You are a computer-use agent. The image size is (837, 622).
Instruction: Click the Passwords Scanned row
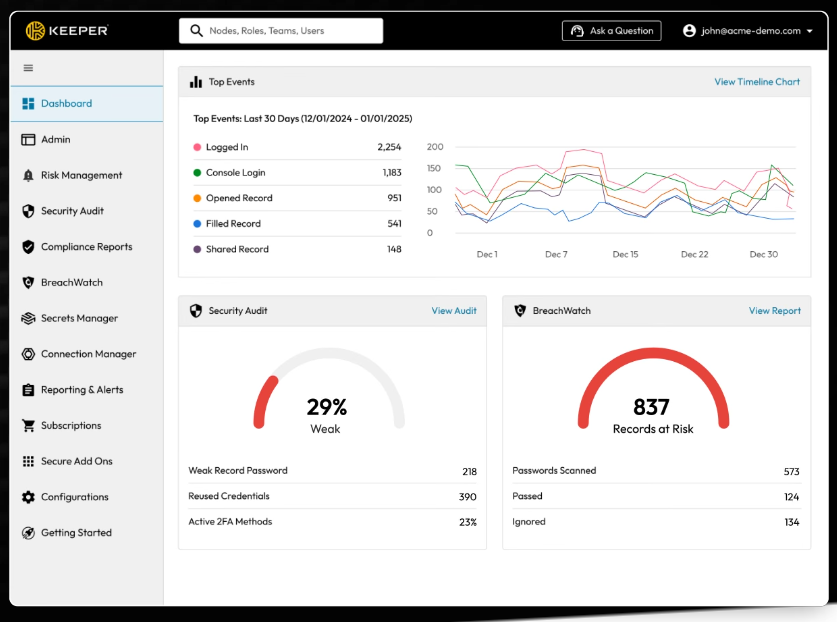656,471
